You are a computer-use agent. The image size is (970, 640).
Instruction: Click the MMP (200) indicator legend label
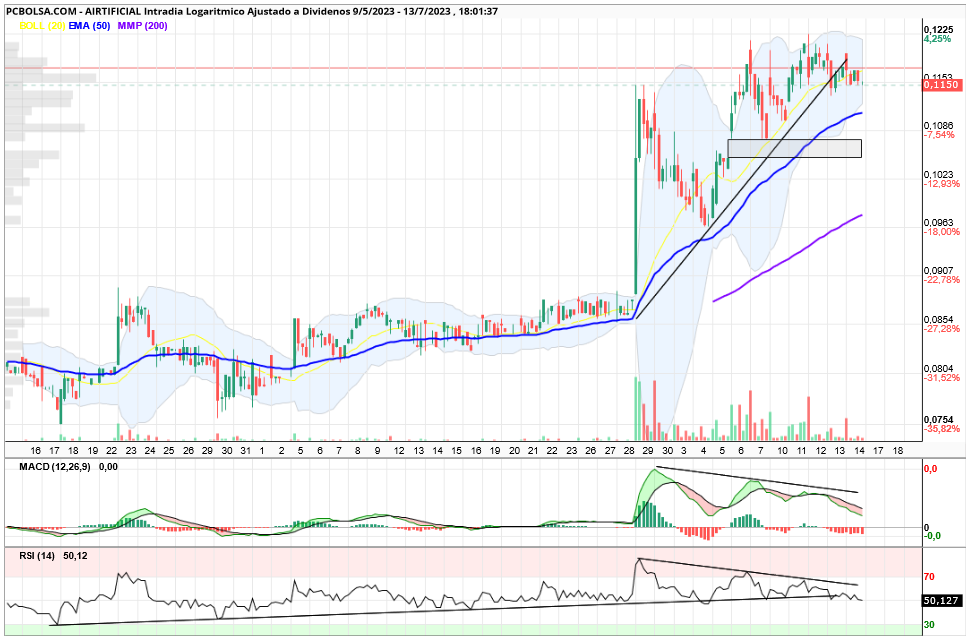point(142,25)
